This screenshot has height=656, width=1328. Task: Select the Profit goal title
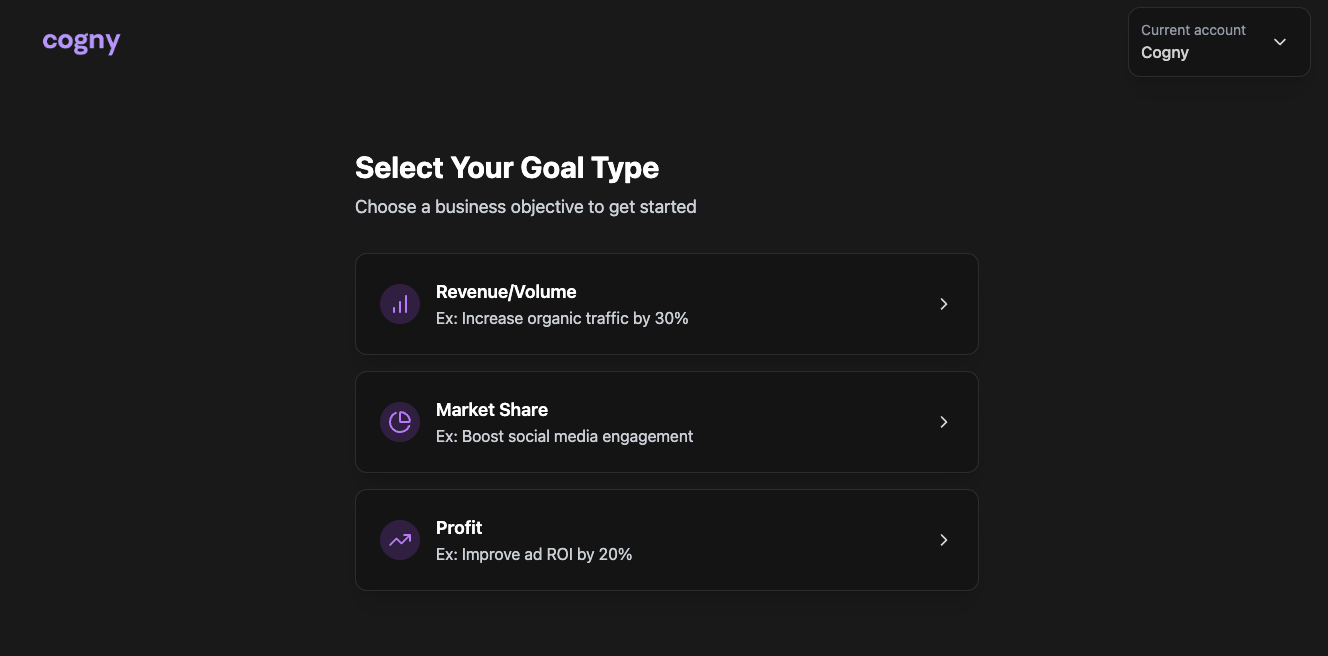459,528
